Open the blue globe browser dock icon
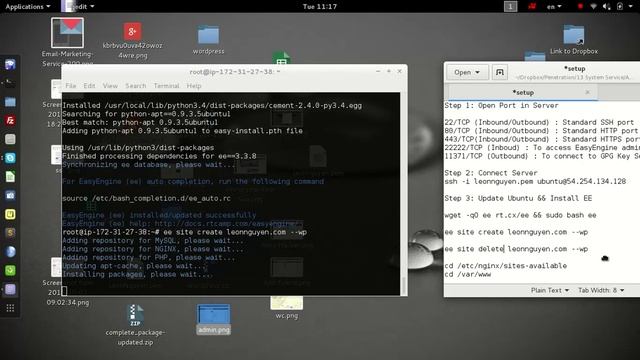Image resolution: width=640 pixels, height=360 pixels. pos(10,251)
